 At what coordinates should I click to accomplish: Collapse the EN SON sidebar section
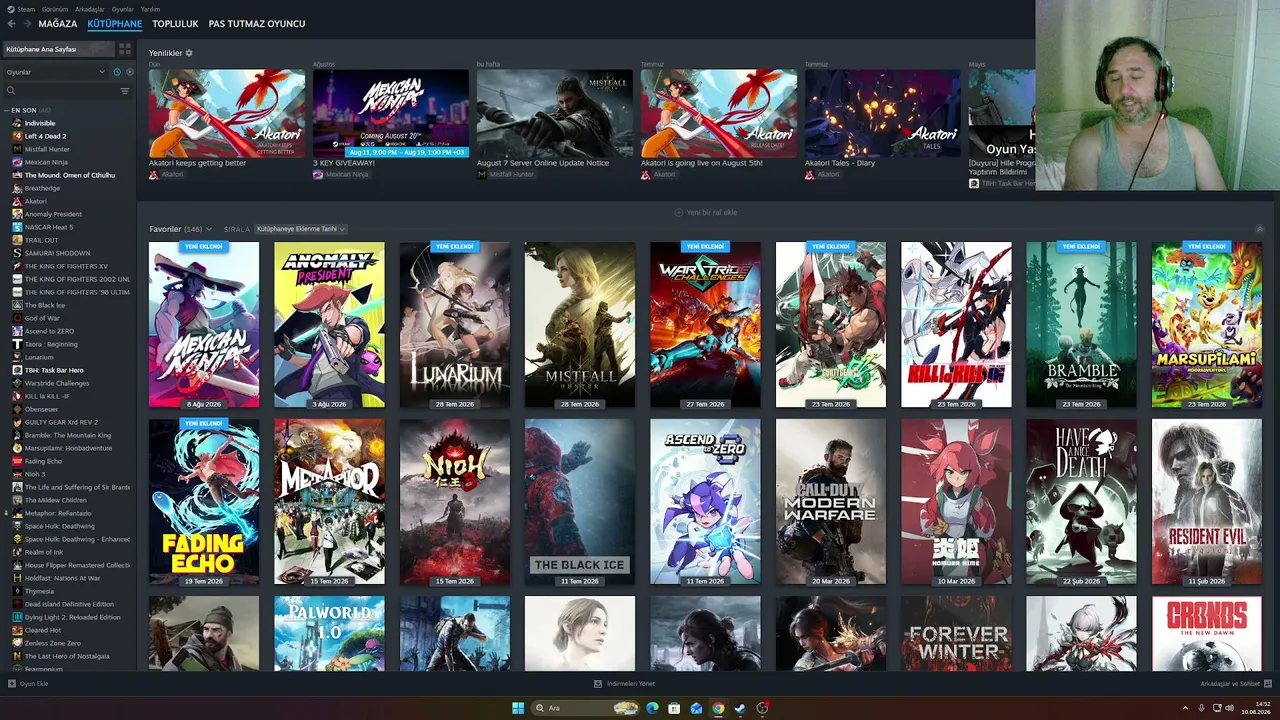tap(7, 110)
